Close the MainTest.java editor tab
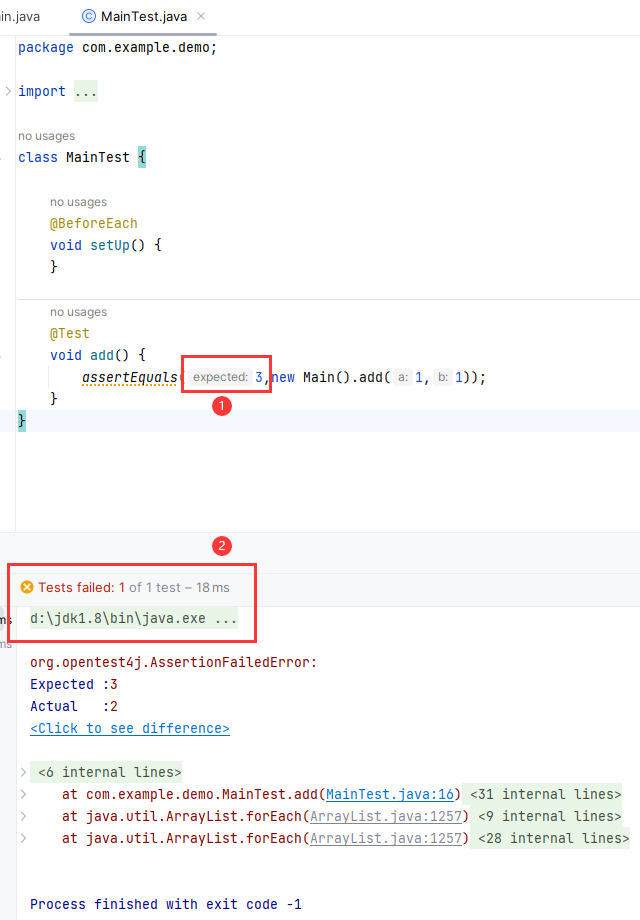The image size is (640, 920). tap(201, 17)
